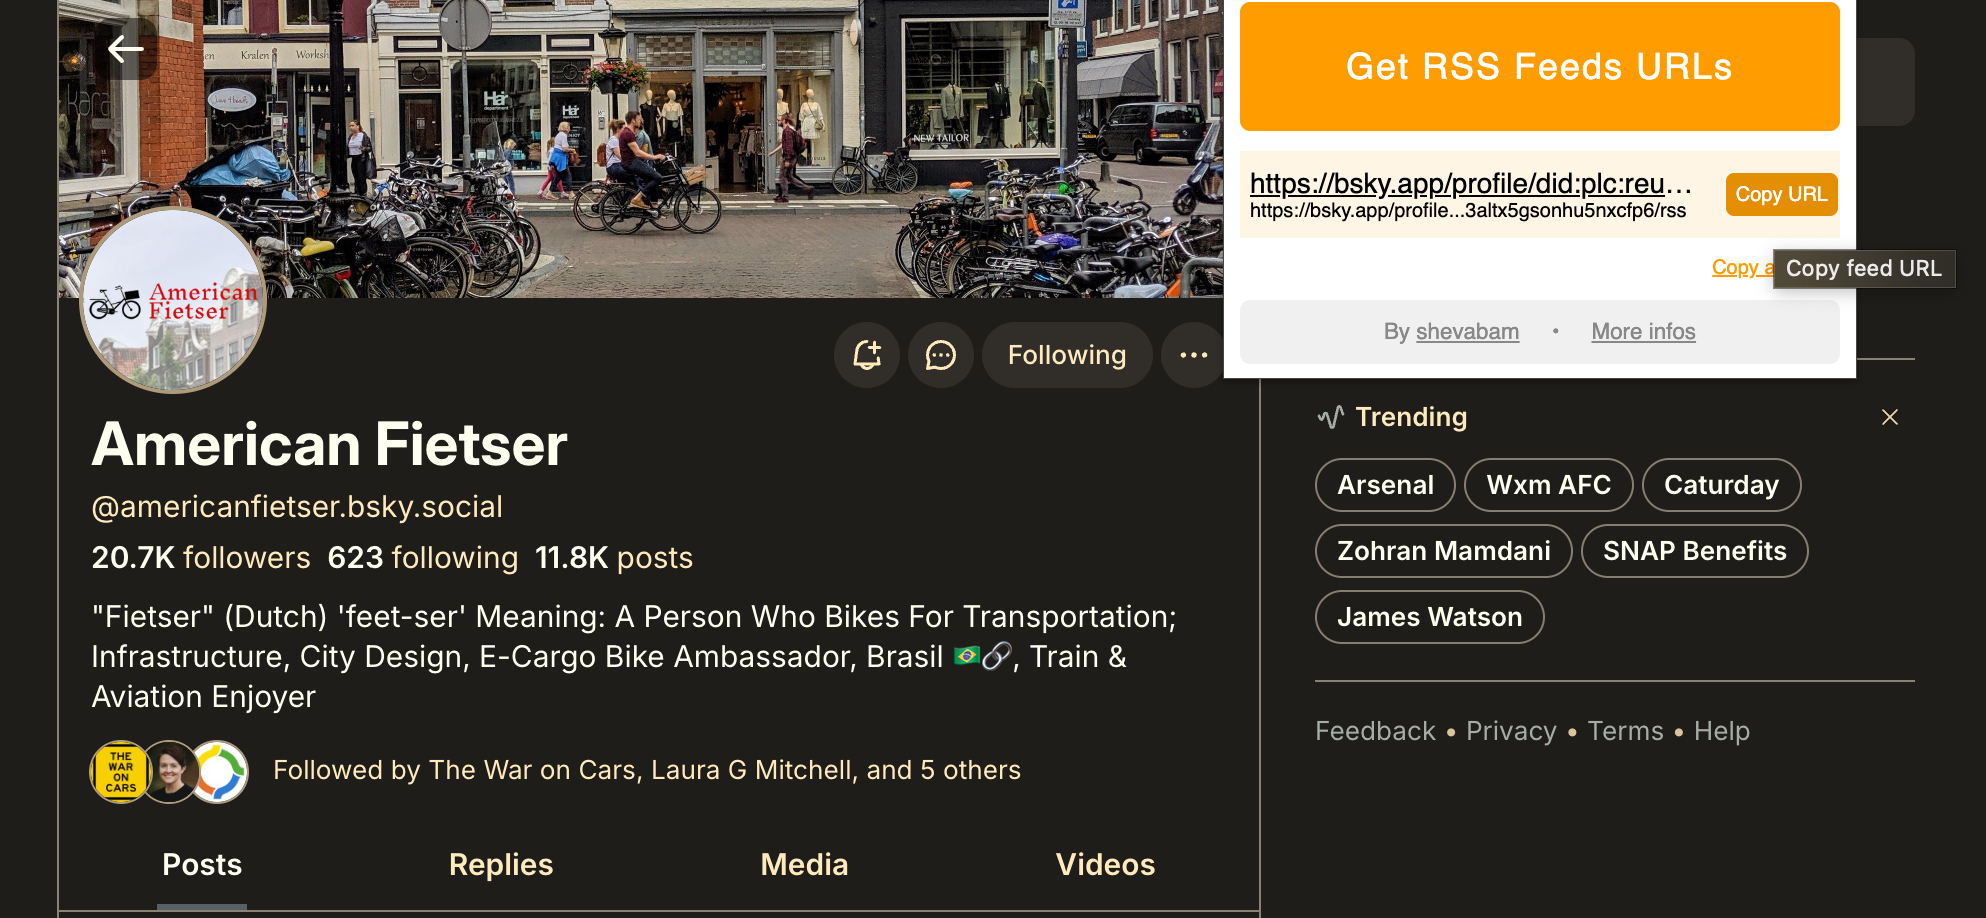Open the three-dots more options menu

1193,355
